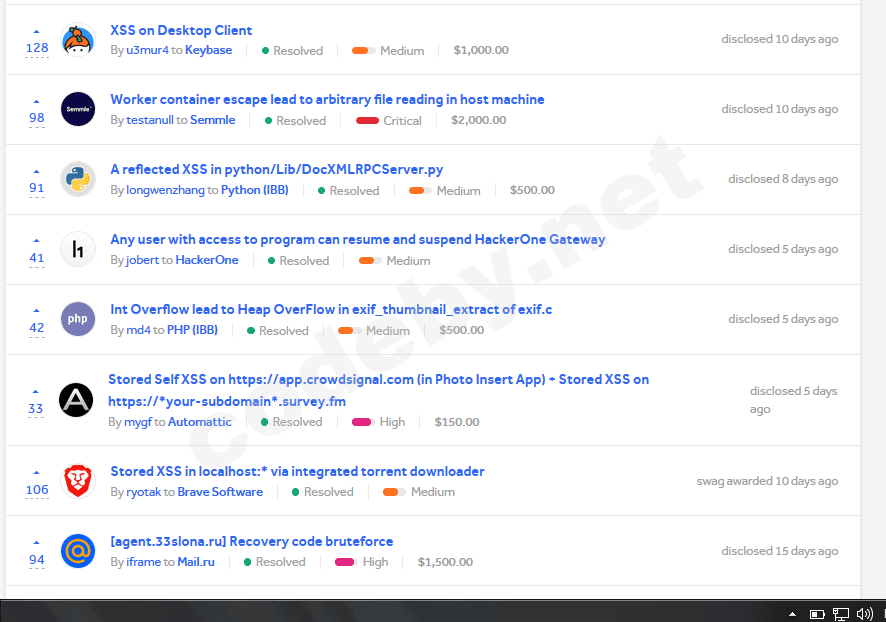Click the 91 vote count

(37, 188)
